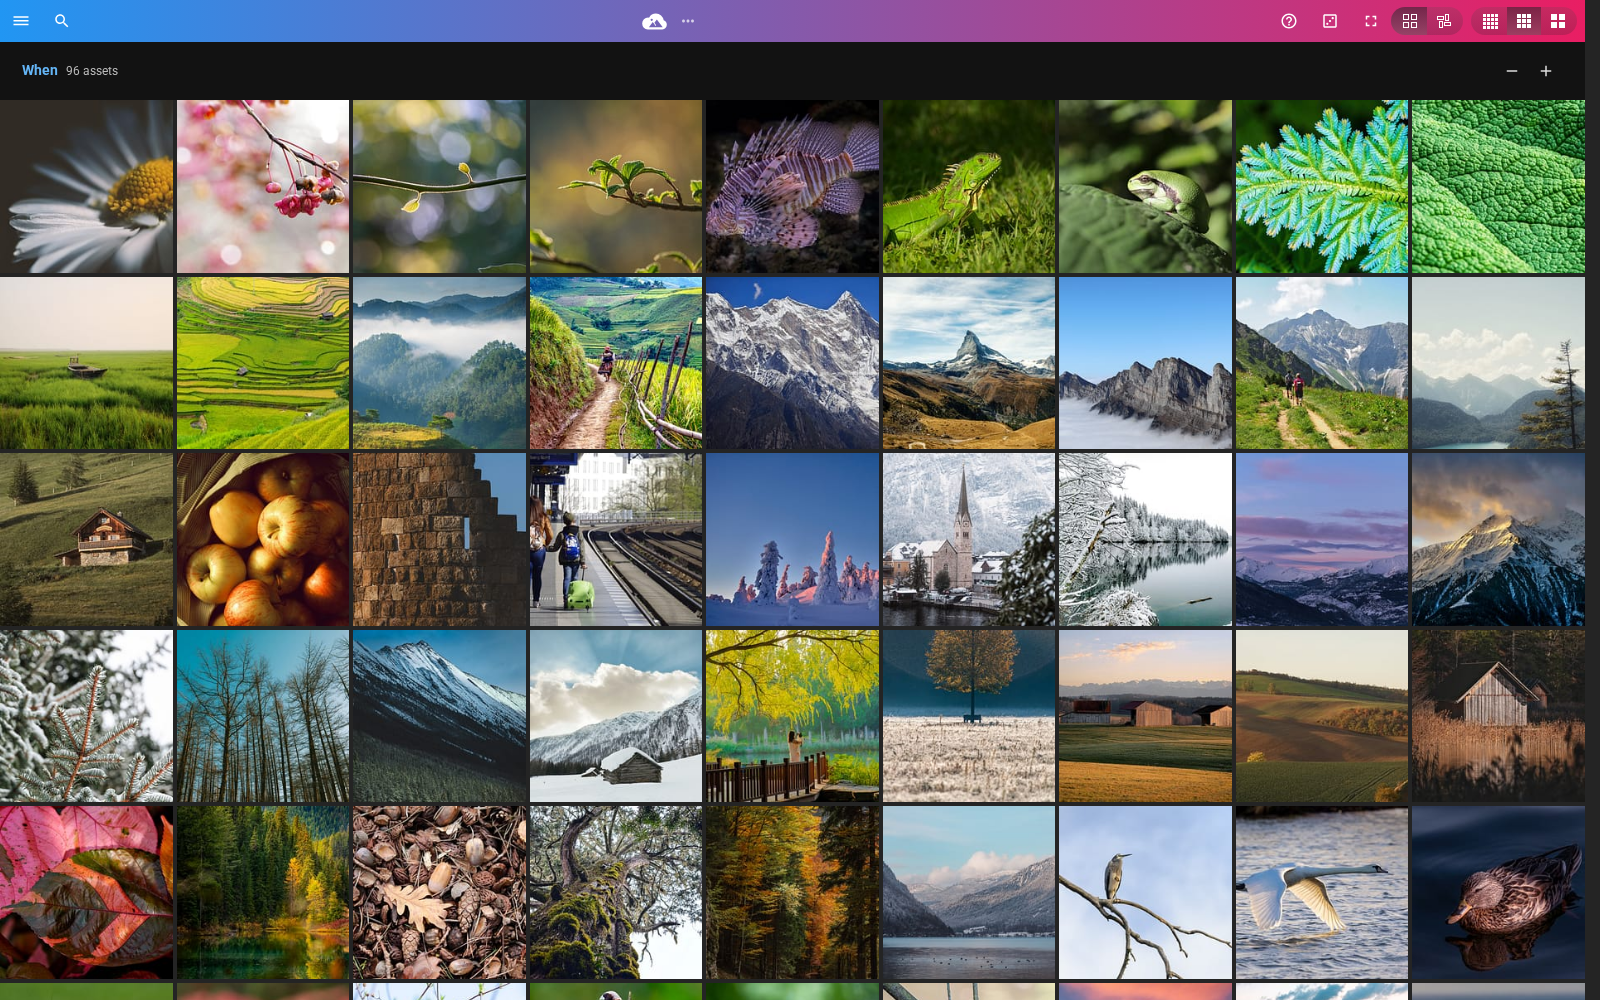Open the snow-covered cabin photo
Screen dimensions: 1600x1000
pyautogui.click(x=616, y=716)
